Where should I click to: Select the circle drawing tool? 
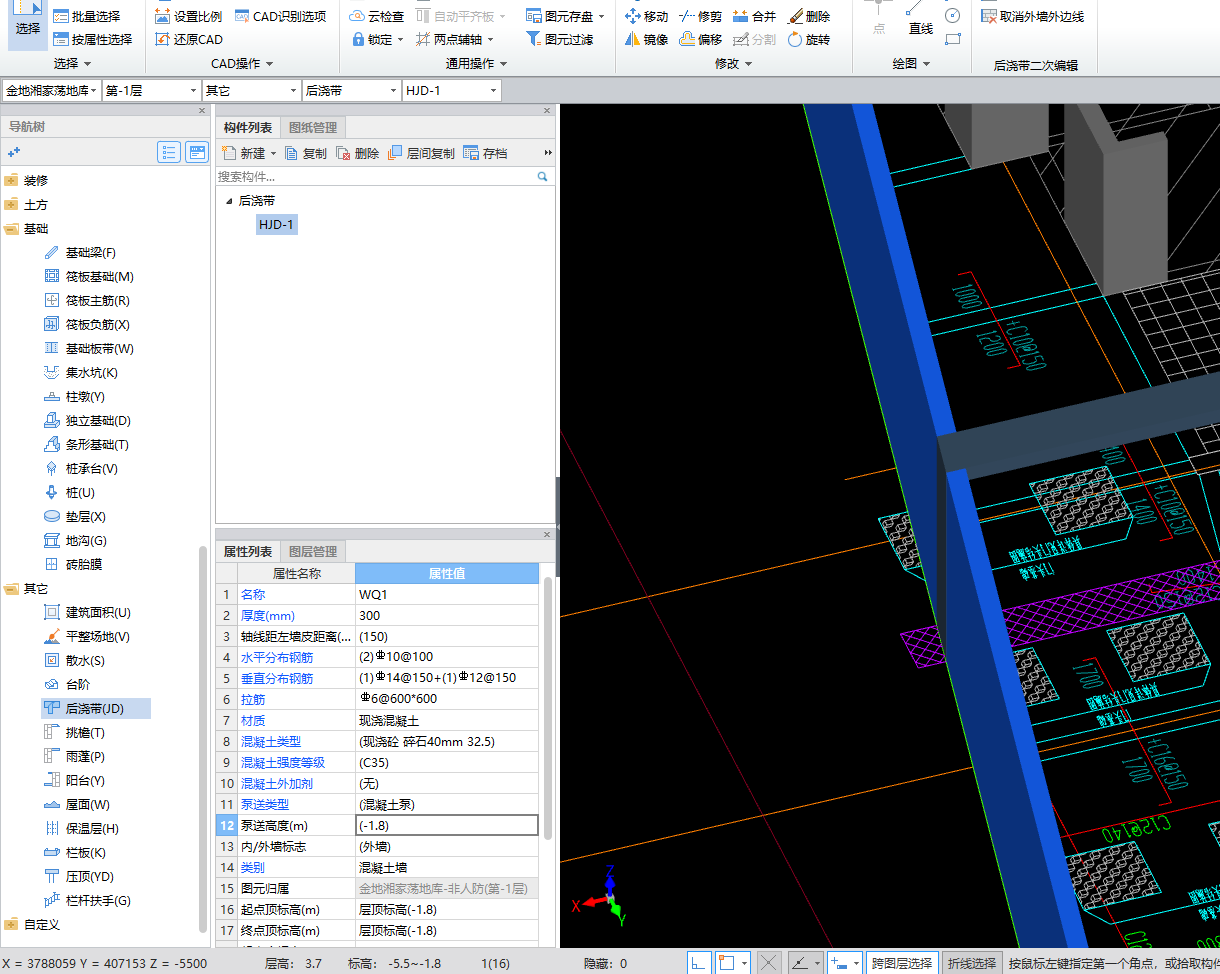[952, 16]
